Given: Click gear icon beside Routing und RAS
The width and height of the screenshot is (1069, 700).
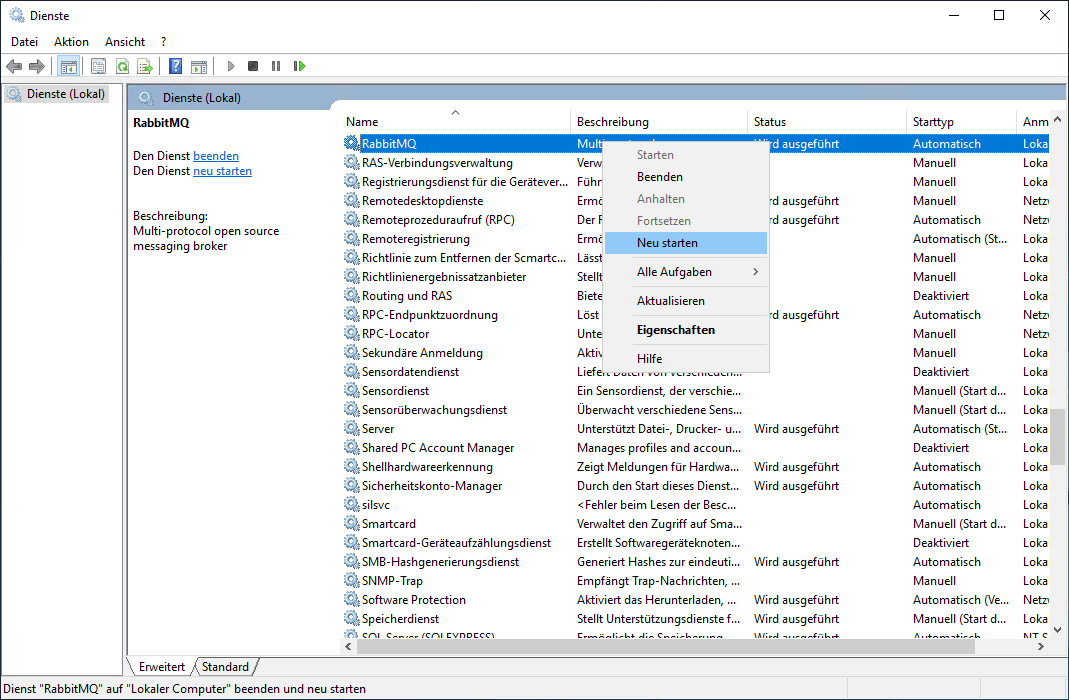Looking at the screenshot, I should click(x=351, y=295).
